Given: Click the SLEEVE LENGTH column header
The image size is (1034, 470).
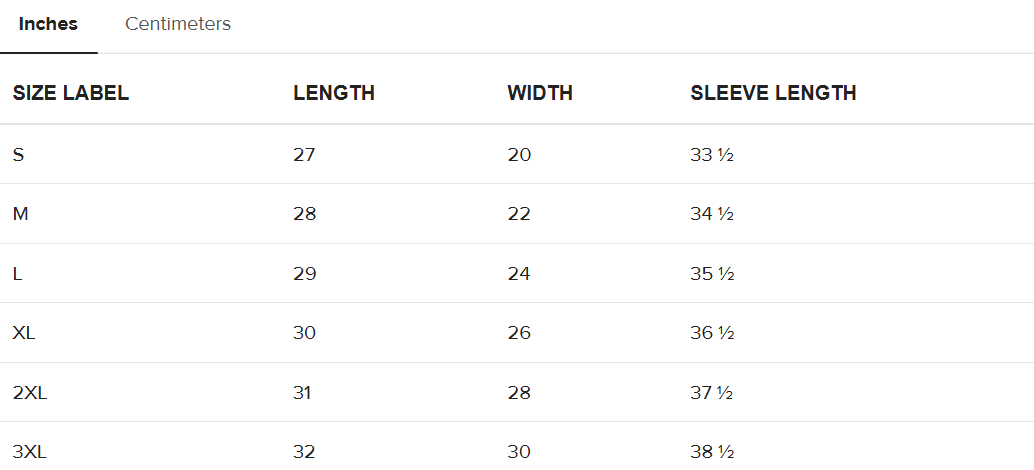Looking at the screenshot, I should click(x=773, y=93).
